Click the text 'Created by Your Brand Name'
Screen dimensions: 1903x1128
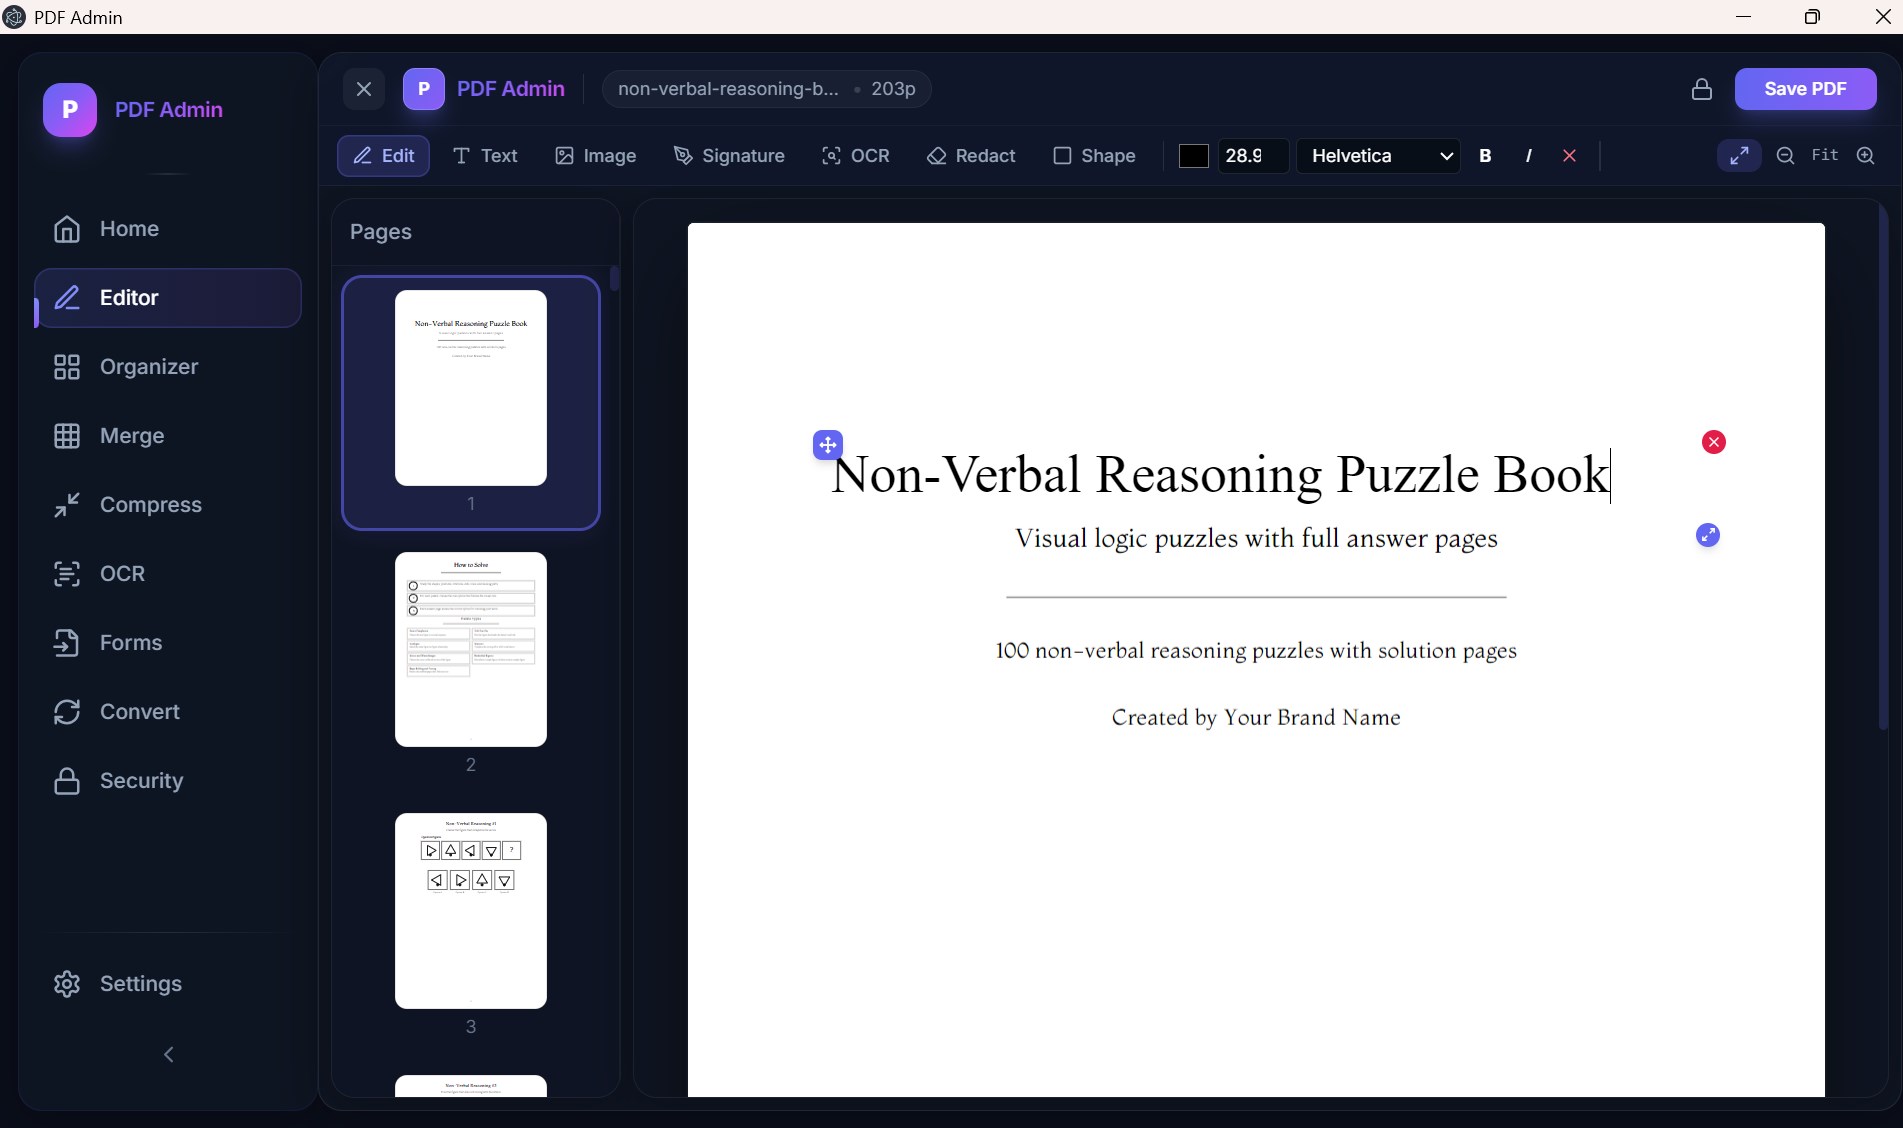coord(1256,718)
